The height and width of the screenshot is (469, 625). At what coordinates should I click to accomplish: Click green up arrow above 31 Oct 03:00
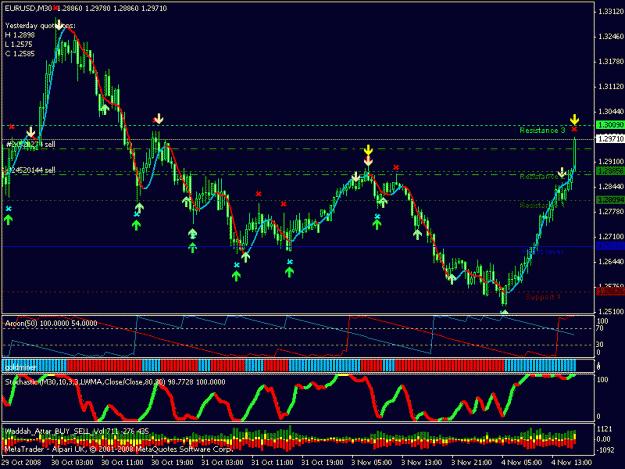[x=236, y=275]
